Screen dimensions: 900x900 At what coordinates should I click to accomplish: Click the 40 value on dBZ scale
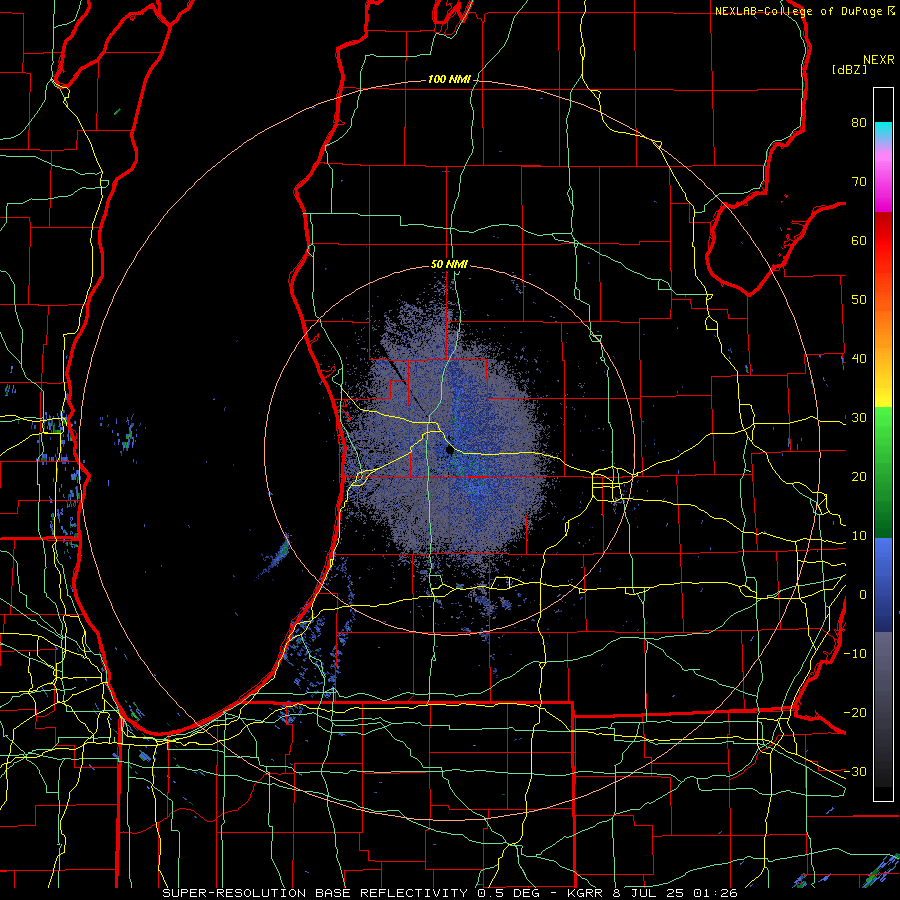[859, 359]
